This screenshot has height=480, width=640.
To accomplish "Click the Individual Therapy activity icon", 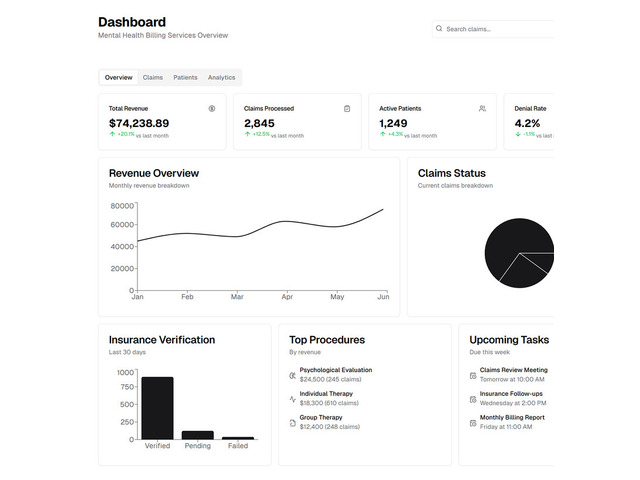I will tap(292, 399).
